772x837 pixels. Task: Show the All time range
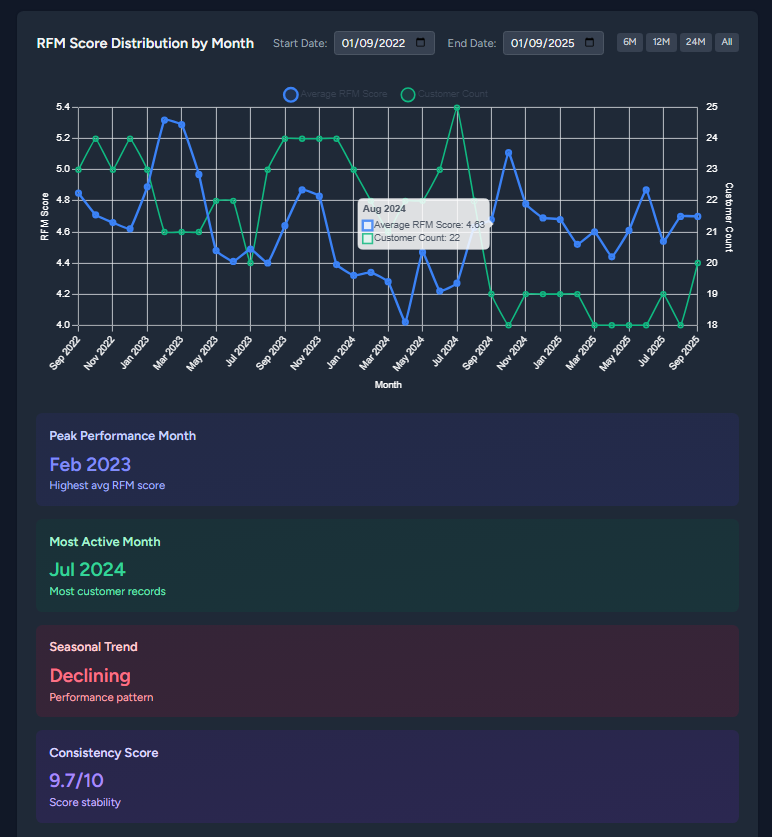tap(727, 42)
